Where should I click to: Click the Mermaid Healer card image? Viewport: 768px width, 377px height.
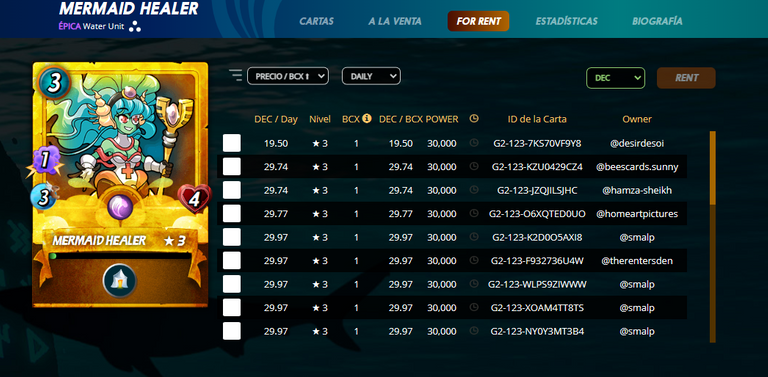coord(120,185)
